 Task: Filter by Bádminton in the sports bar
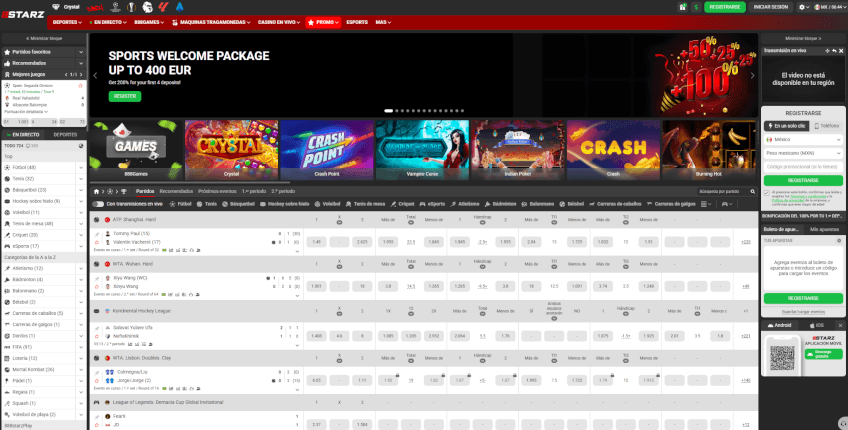coord(500,204)
